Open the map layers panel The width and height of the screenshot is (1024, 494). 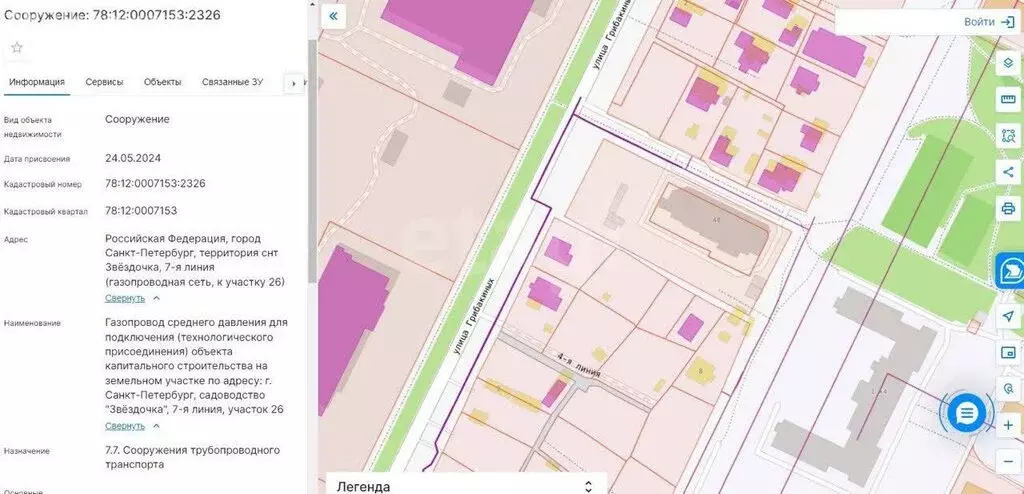[x=1008, y=63]
